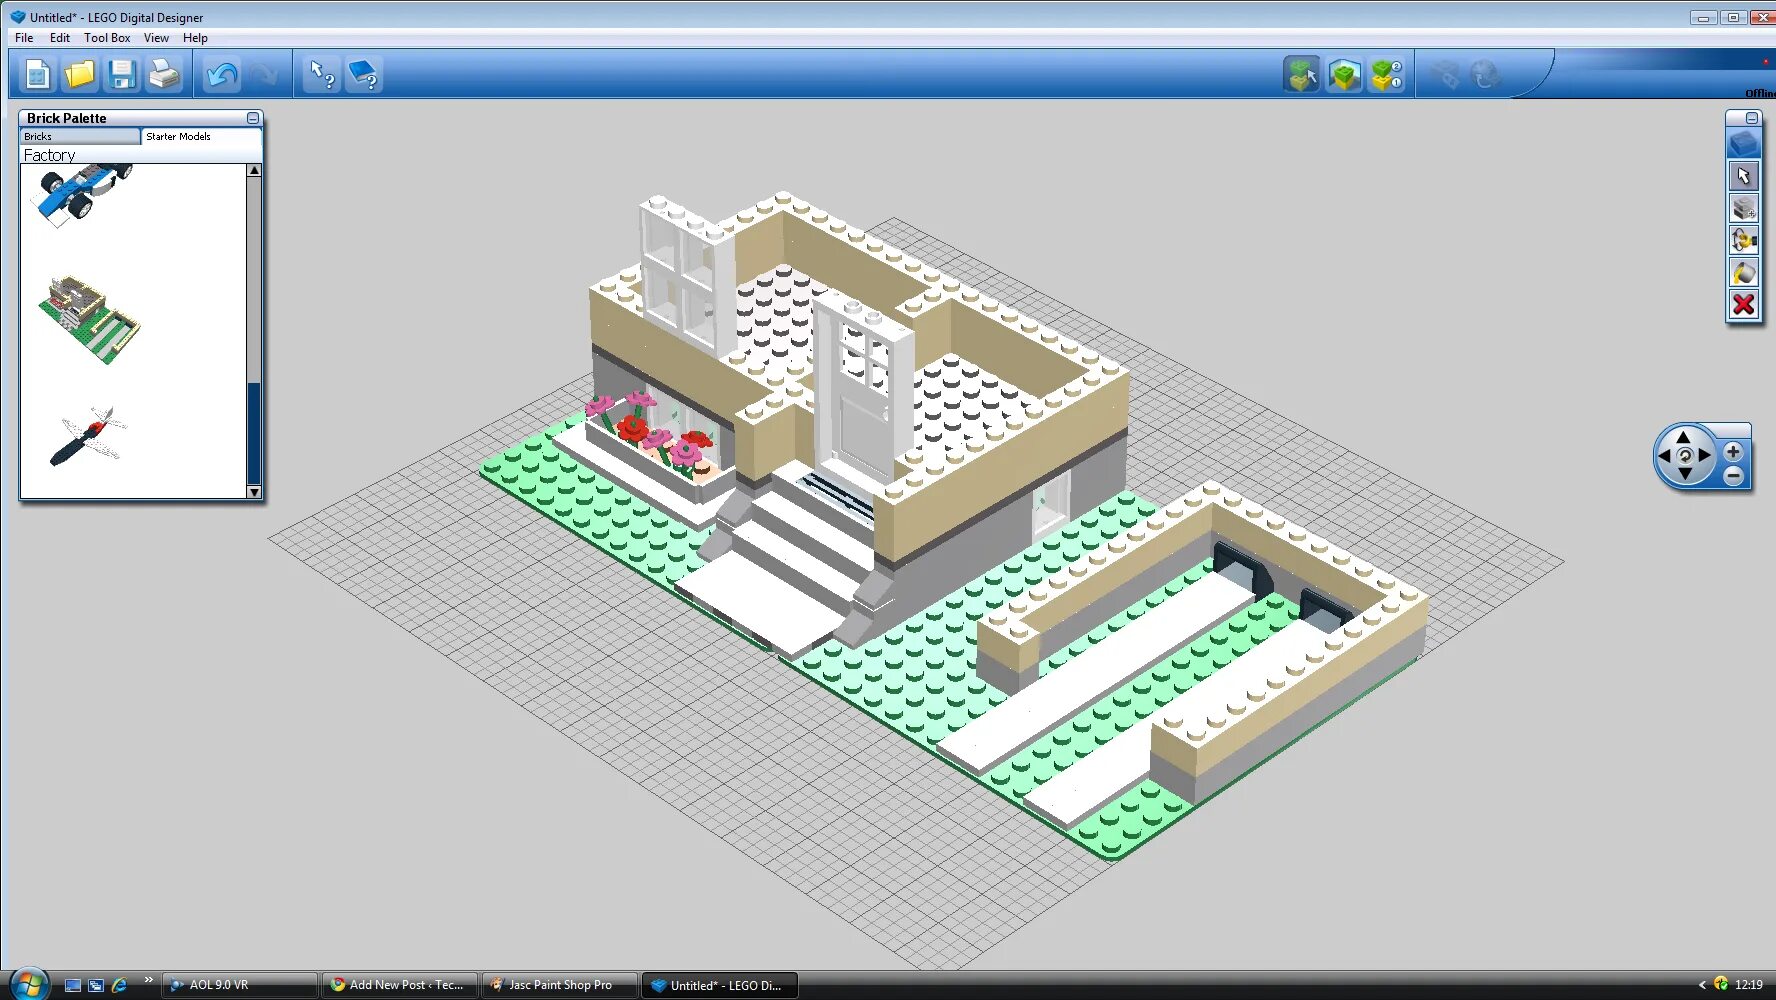Image resolution: width=1776 pixels, height=1000 pixels.
Task: Click the Switch between windows quick launch icon
Action: [x=96, y=985]
